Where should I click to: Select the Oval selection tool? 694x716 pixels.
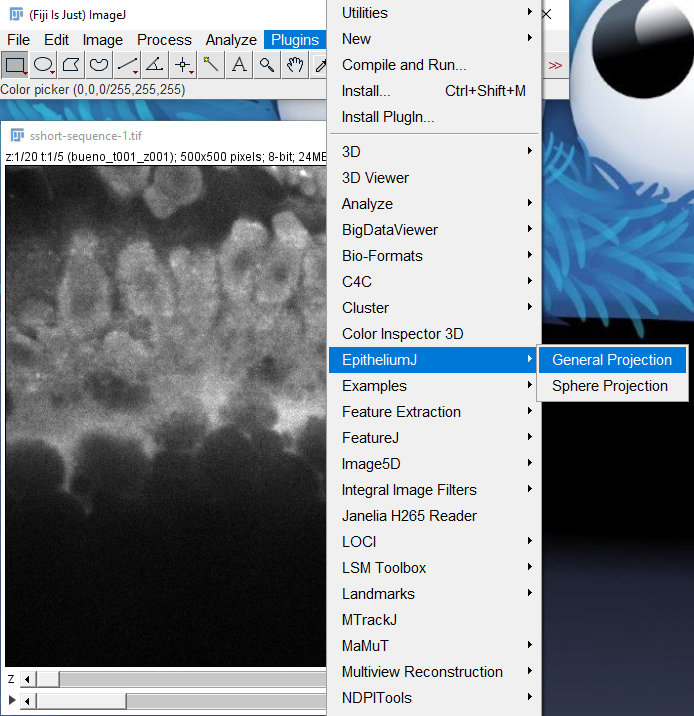click(x=43, y=65)
